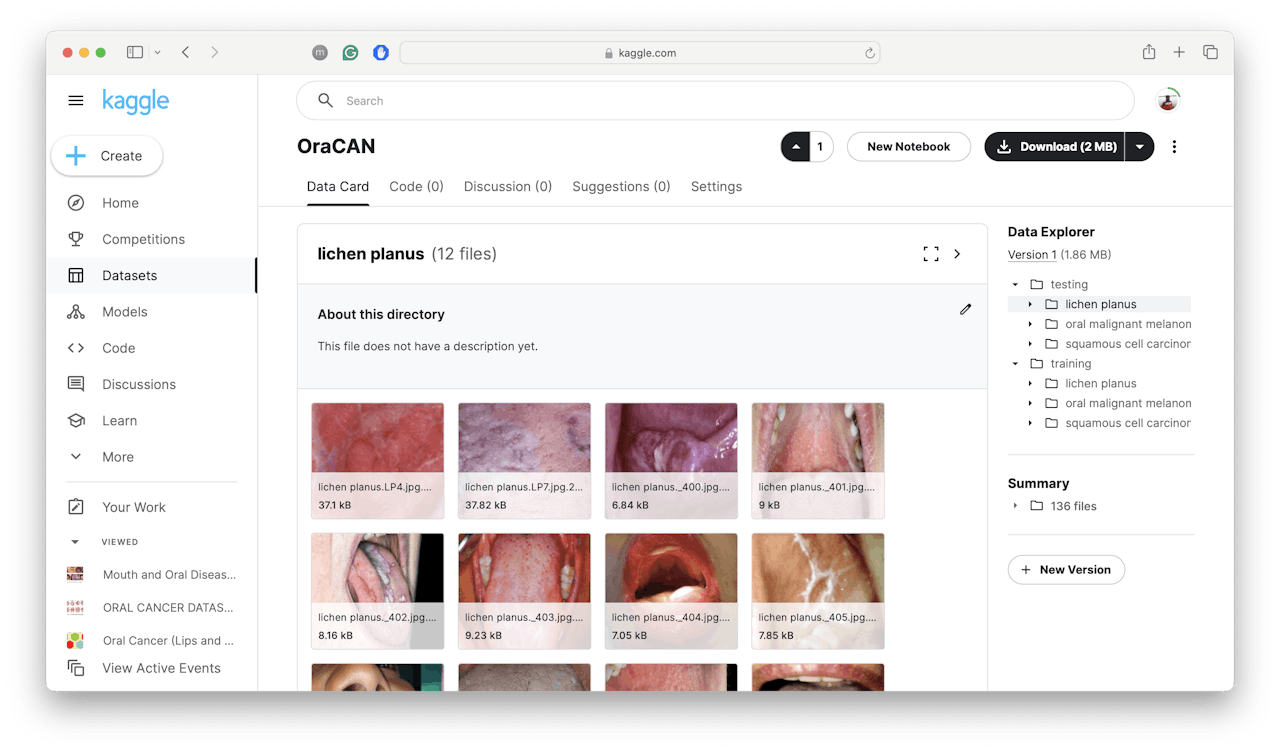
Task: Open the three-dot more options menu
Action: point(1174,147)
